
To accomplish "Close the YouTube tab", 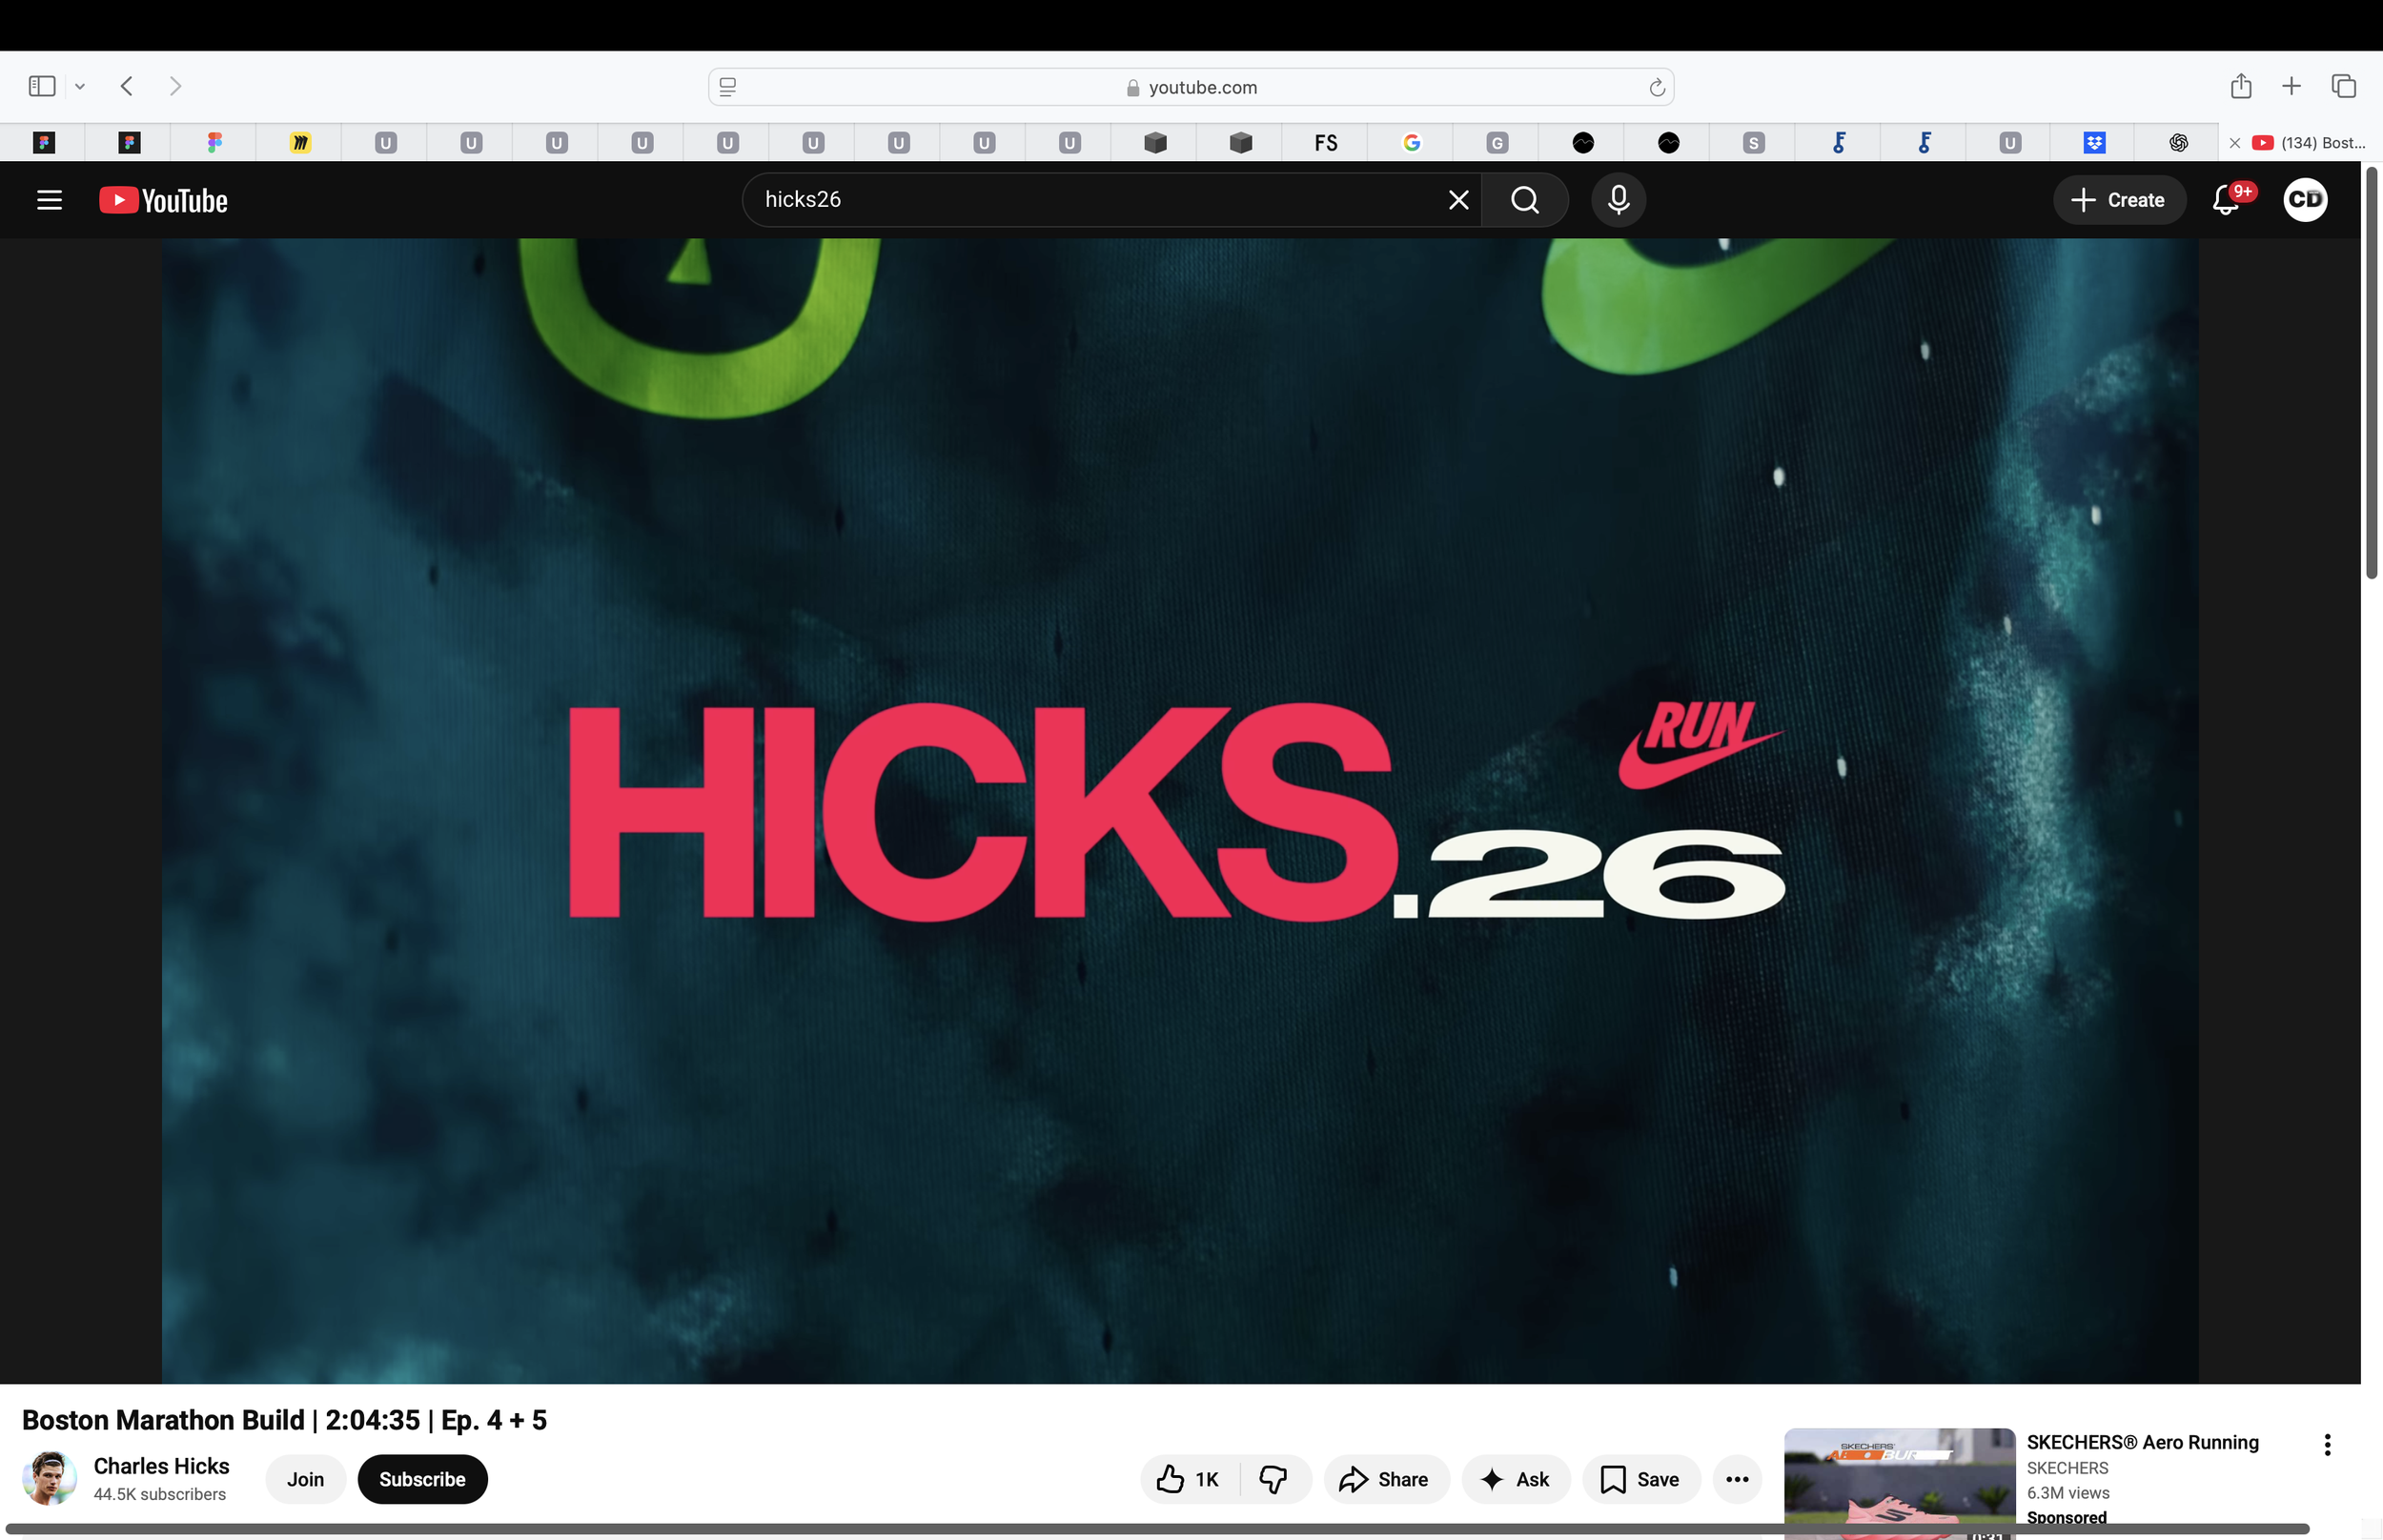I will click(x=2235, y=143).
